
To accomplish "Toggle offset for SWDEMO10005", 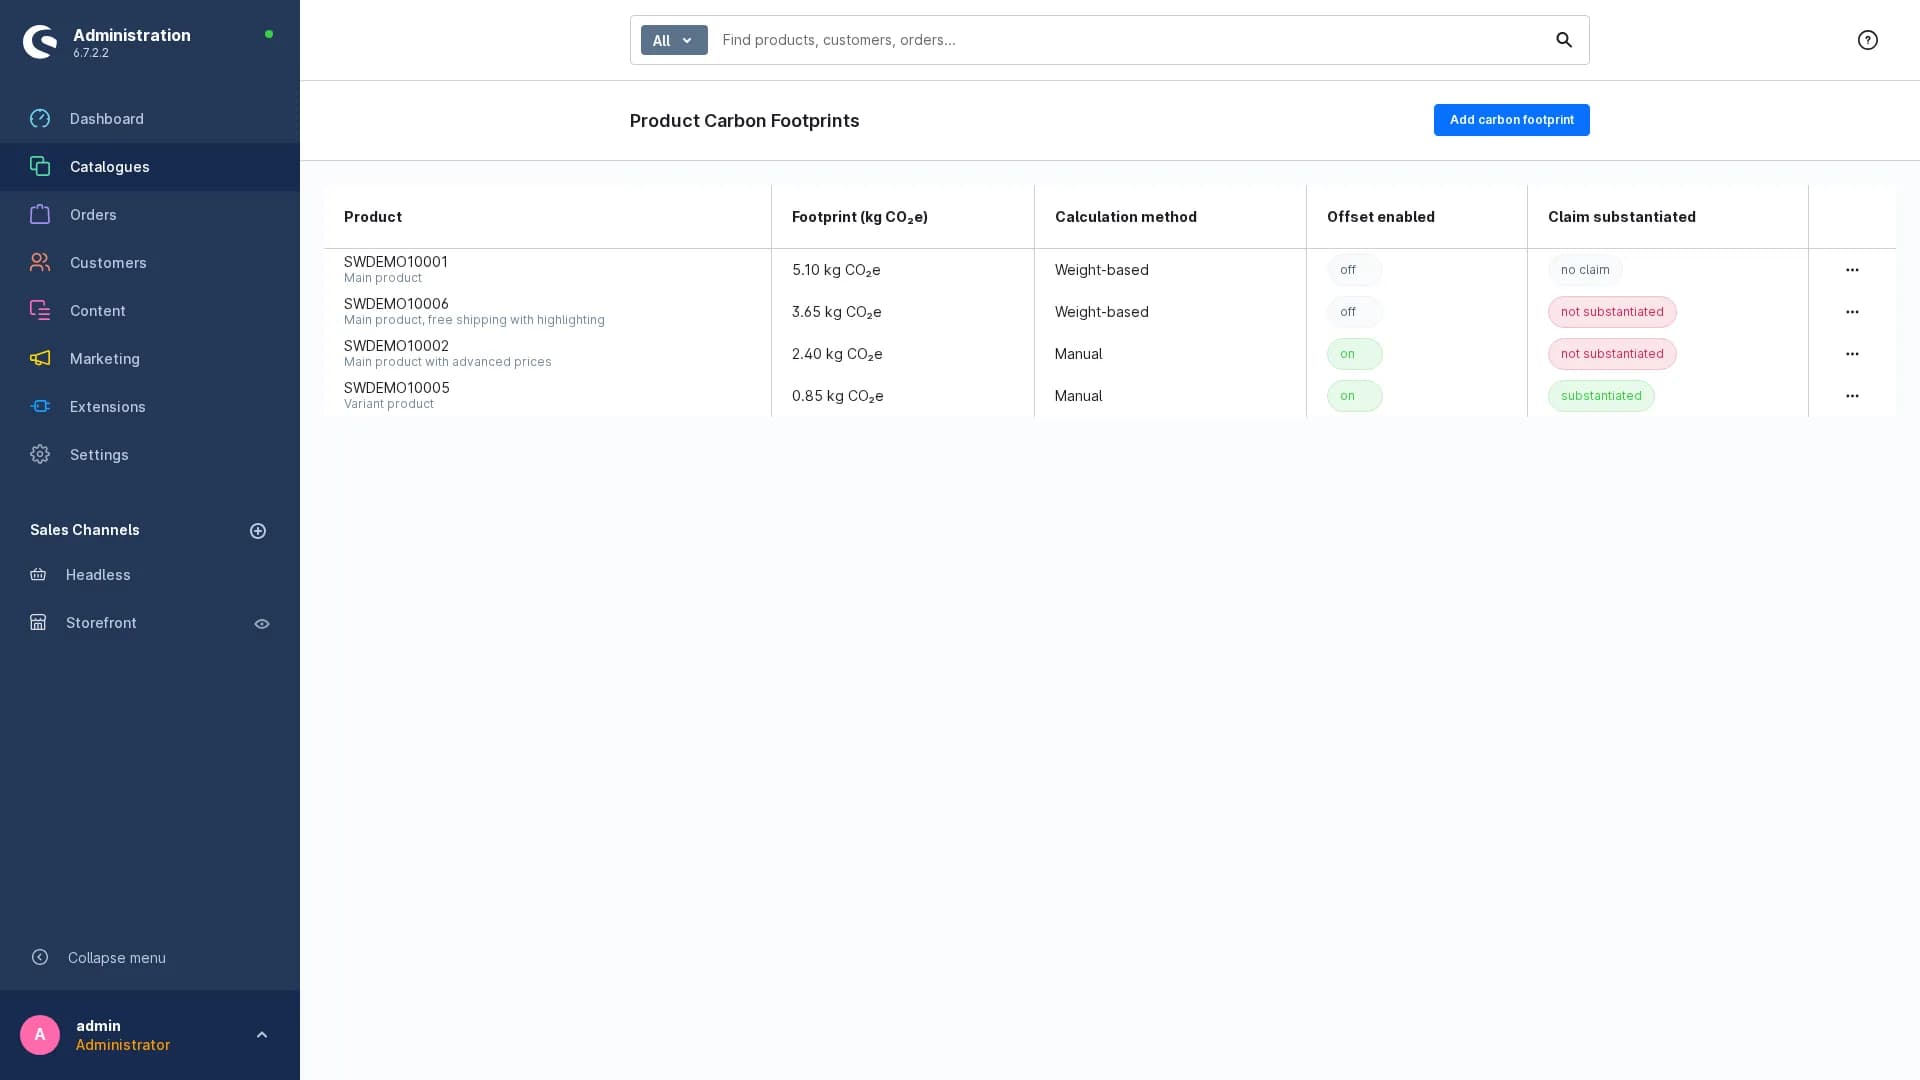I will tap(1354, 396).
